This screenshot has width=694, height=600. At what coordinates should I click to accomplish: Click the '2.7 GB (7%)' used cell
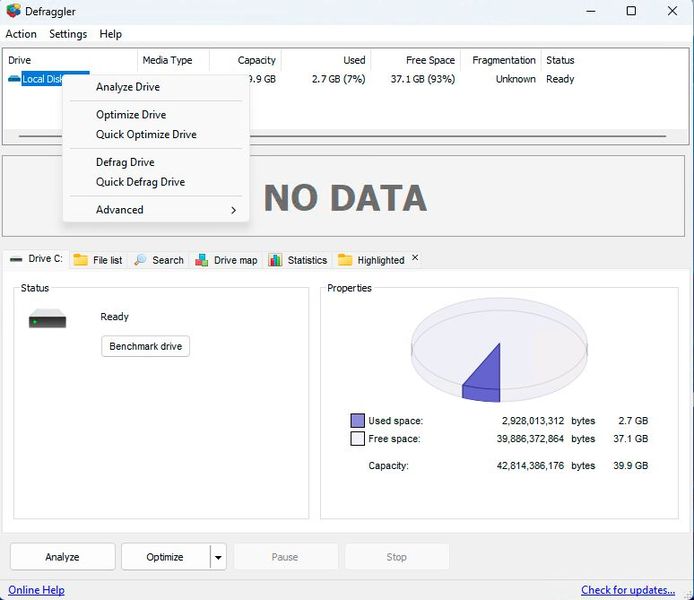339,79
